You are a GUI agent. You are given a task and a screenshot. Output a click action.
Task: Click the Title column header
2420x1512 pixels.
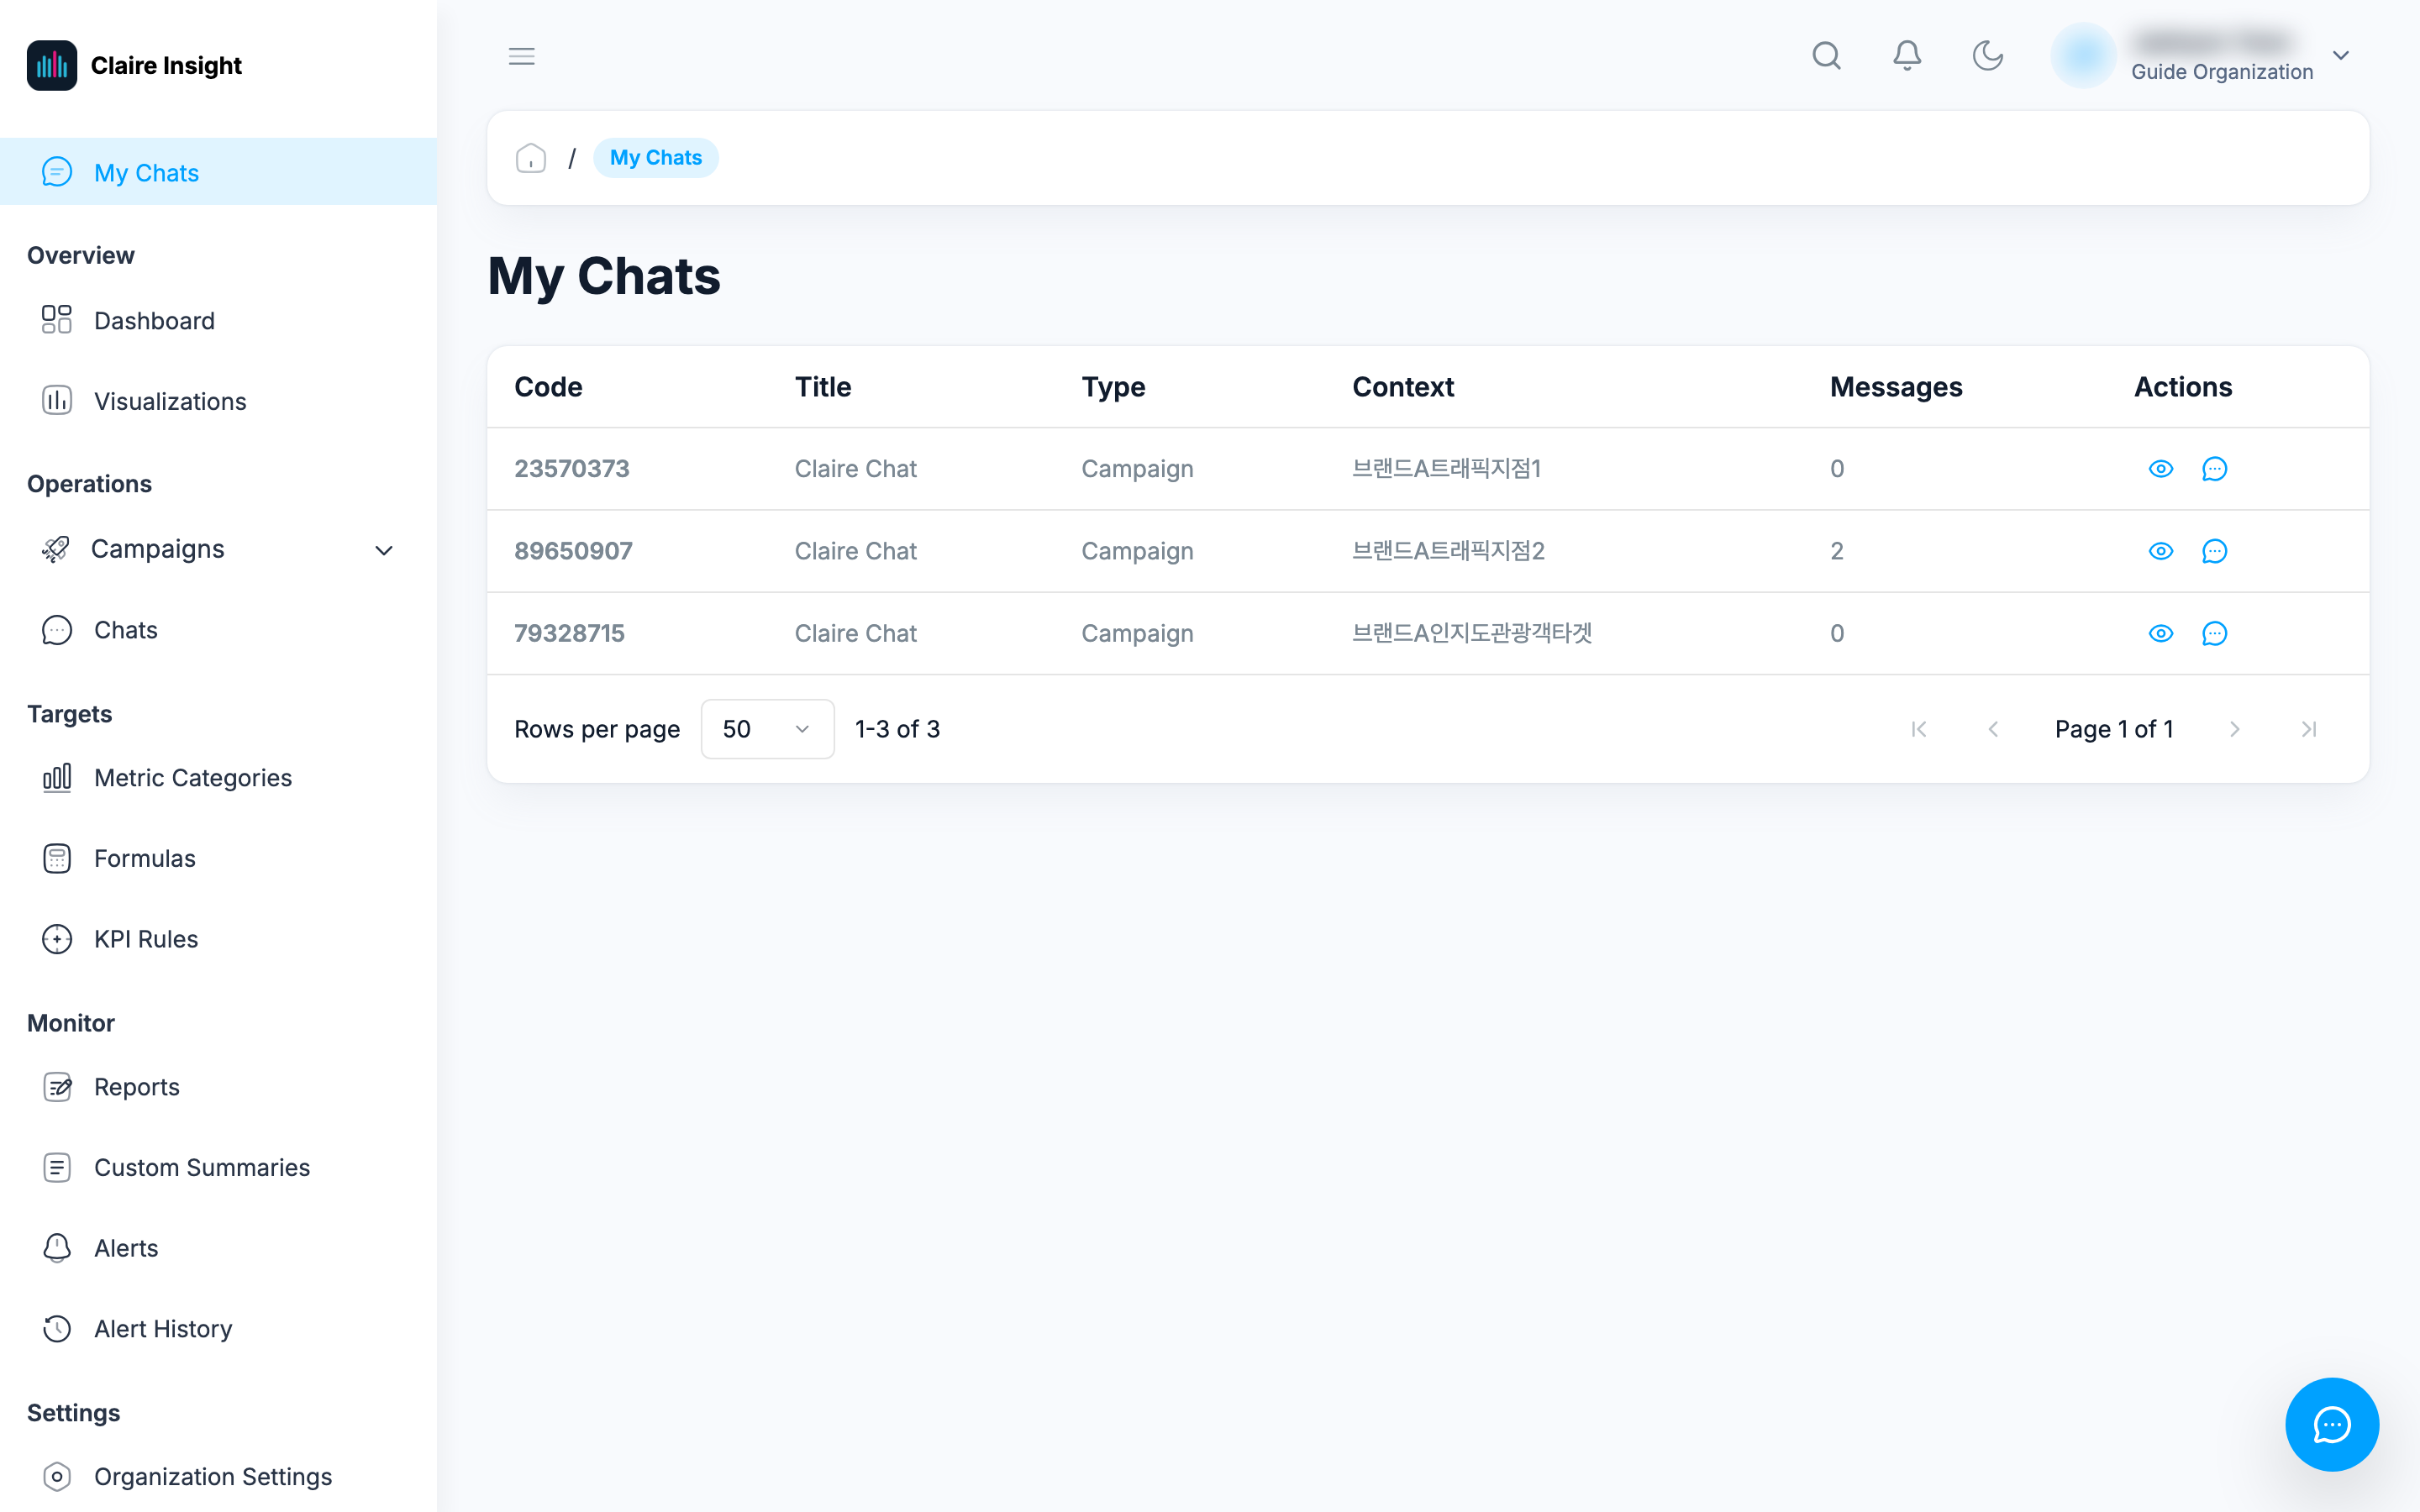point(823,387)
